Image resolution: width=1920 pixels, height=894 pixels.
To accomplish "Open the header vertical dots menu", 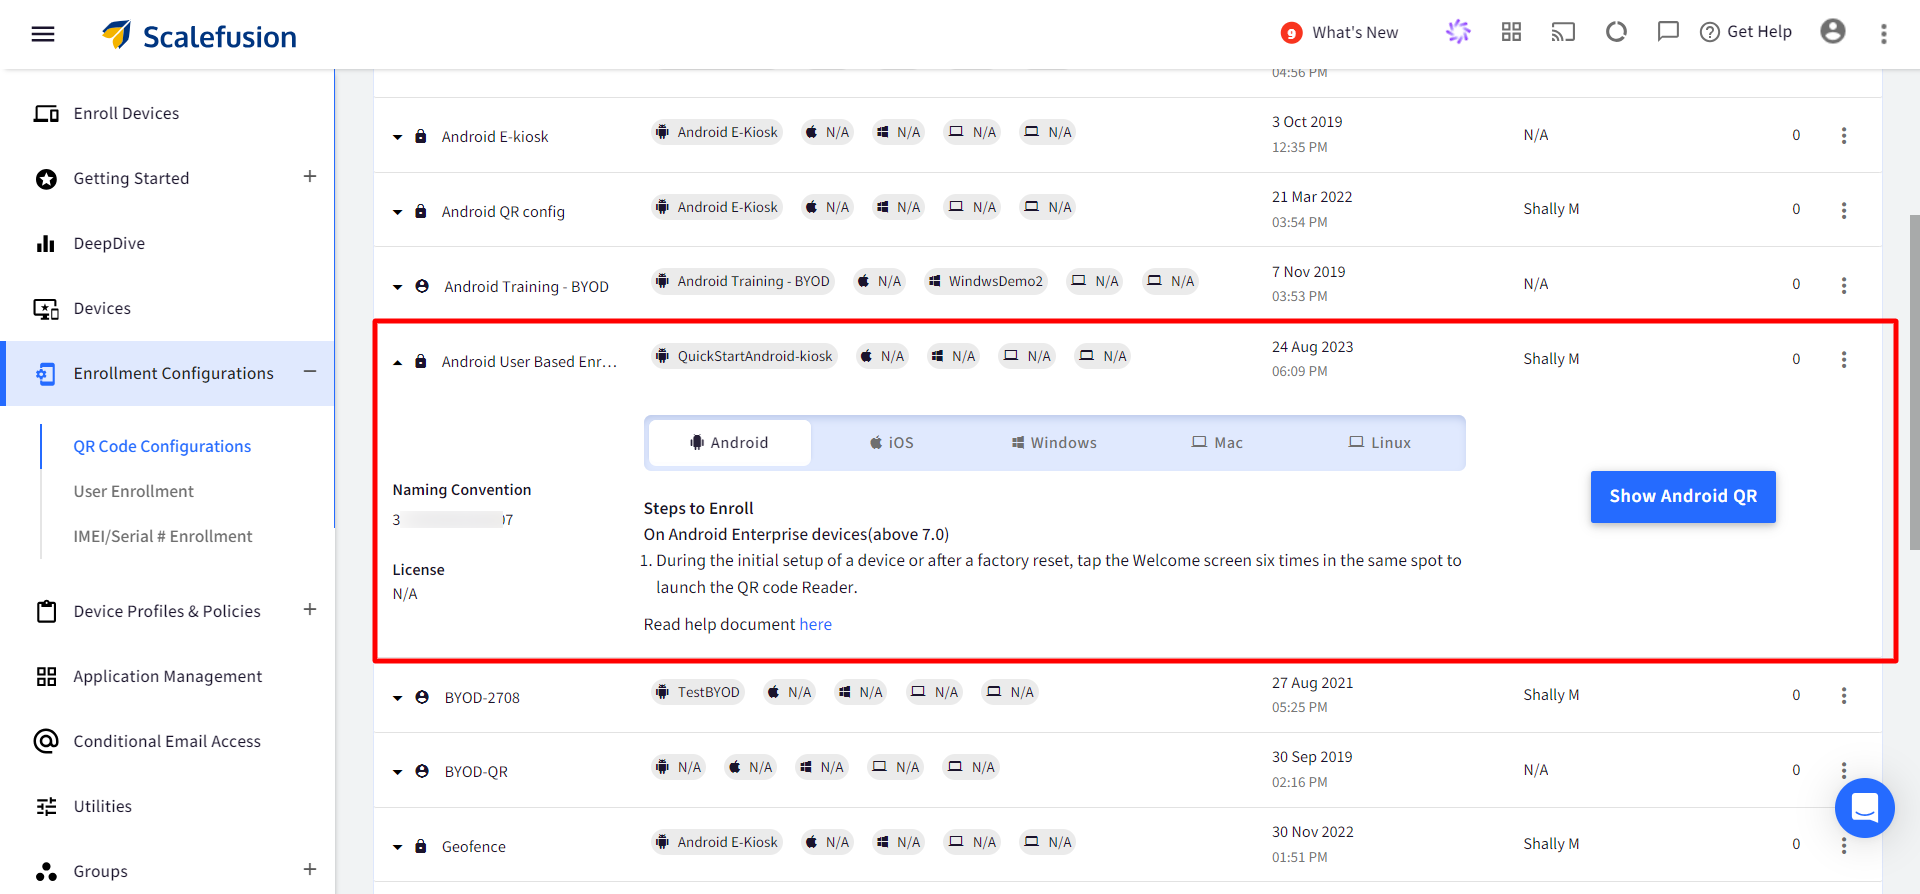I will click(x=1884, y=34).
